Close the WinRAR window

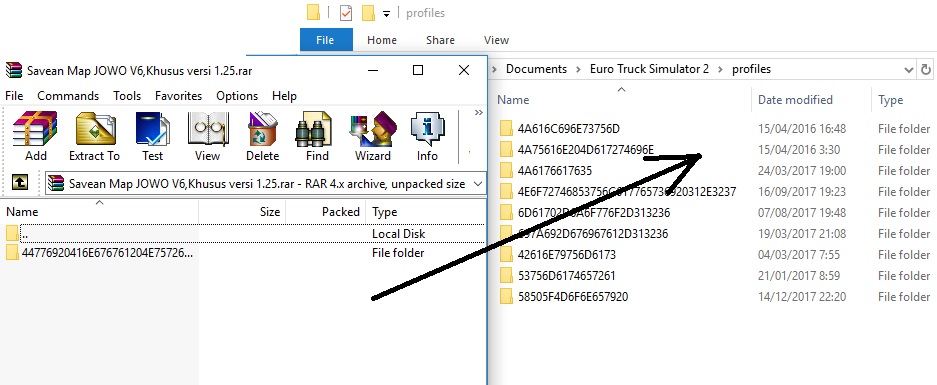[x=464, y=70]
